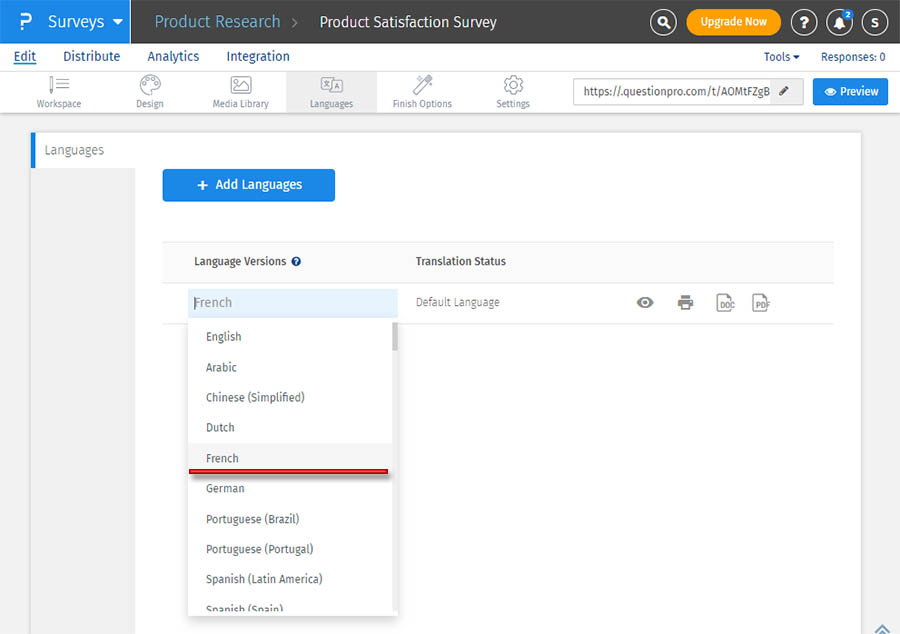This screenshot has width=900, height=634.
Task: Select the Languages side panel tab
Action: coord(83,150)
